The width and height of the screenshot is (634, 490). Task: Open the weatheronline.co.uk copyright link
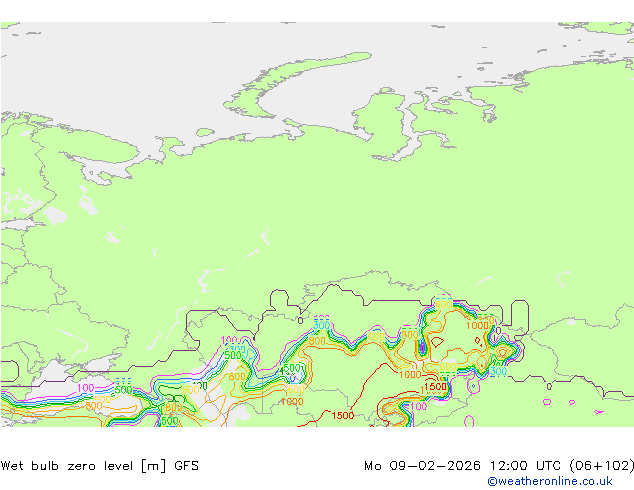coord(550,481)
